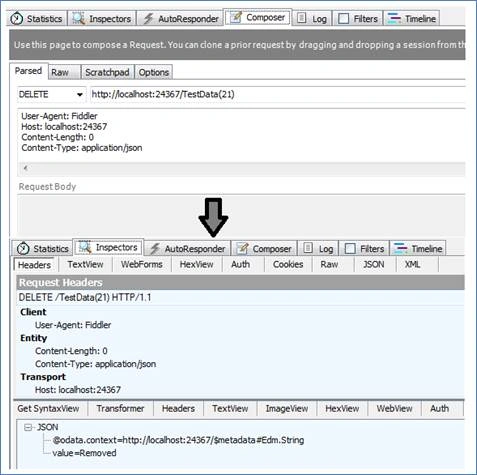Open the WebView response tab
The height and width of the screenshot is (475, 477).
[394, 408]
